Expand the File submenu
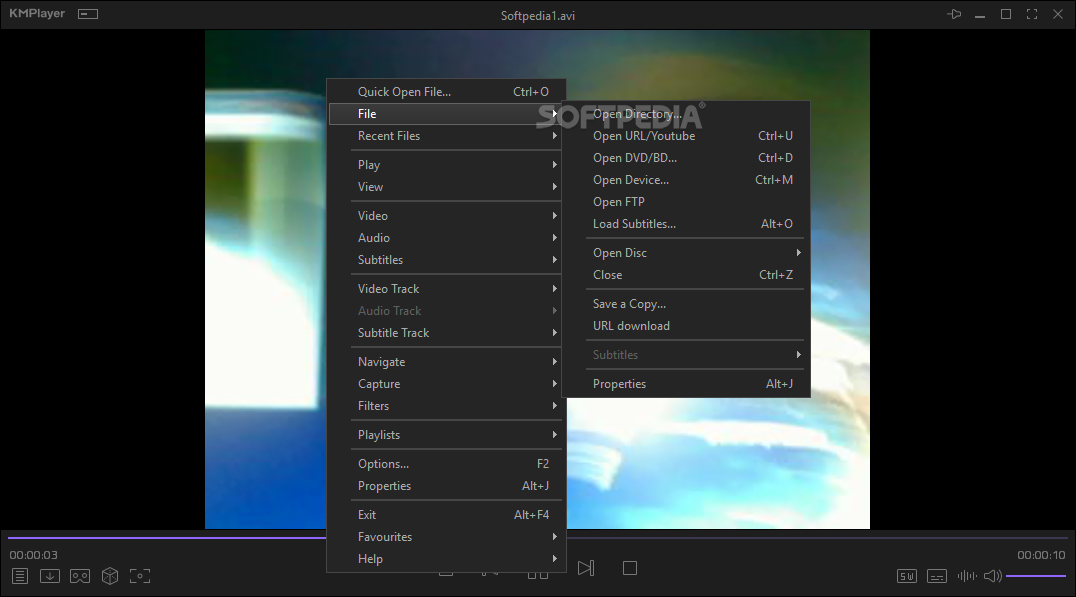This screenshot has width=1076, height=597. (x=446, y=114)
